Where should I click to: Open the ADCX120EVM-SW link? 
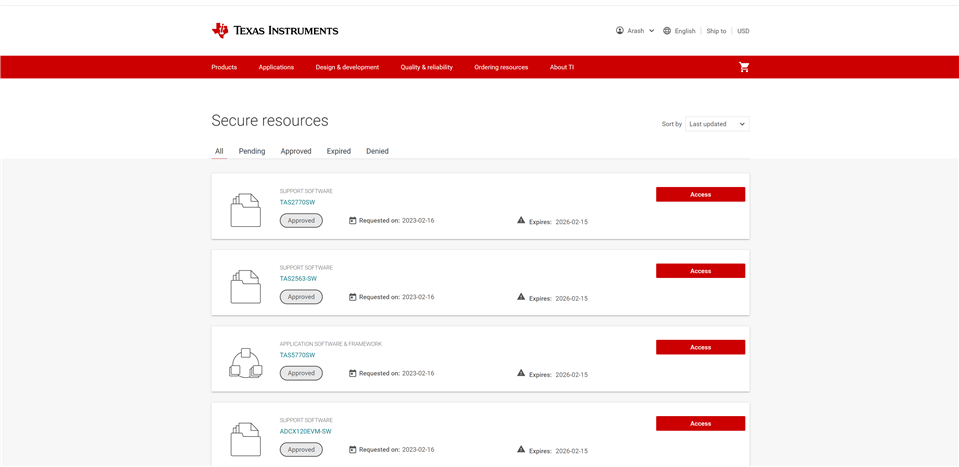pos(305,432)
